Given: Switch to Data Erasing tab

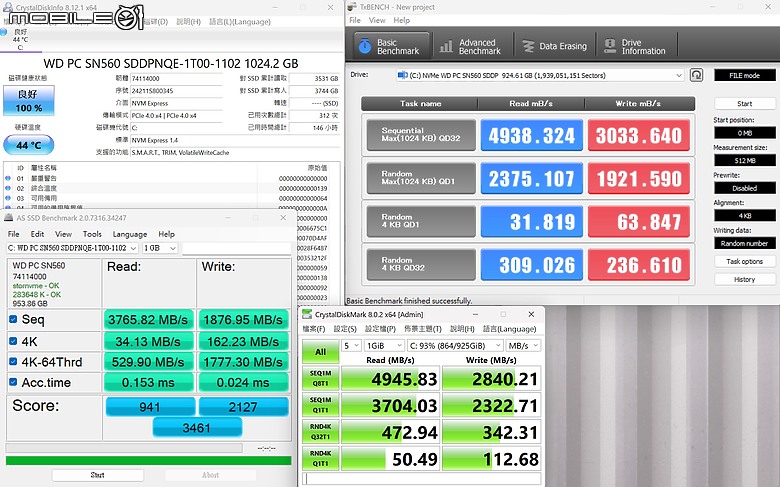Looking at the screenshot, I should click(x=554, y=46).
